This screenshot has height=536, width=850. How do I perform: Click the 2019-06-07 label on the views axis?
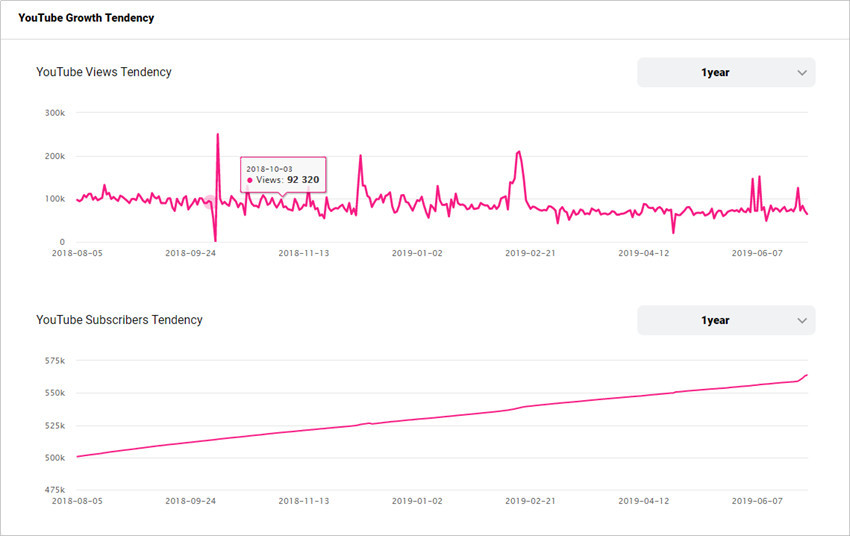click(x=757, y=253)
